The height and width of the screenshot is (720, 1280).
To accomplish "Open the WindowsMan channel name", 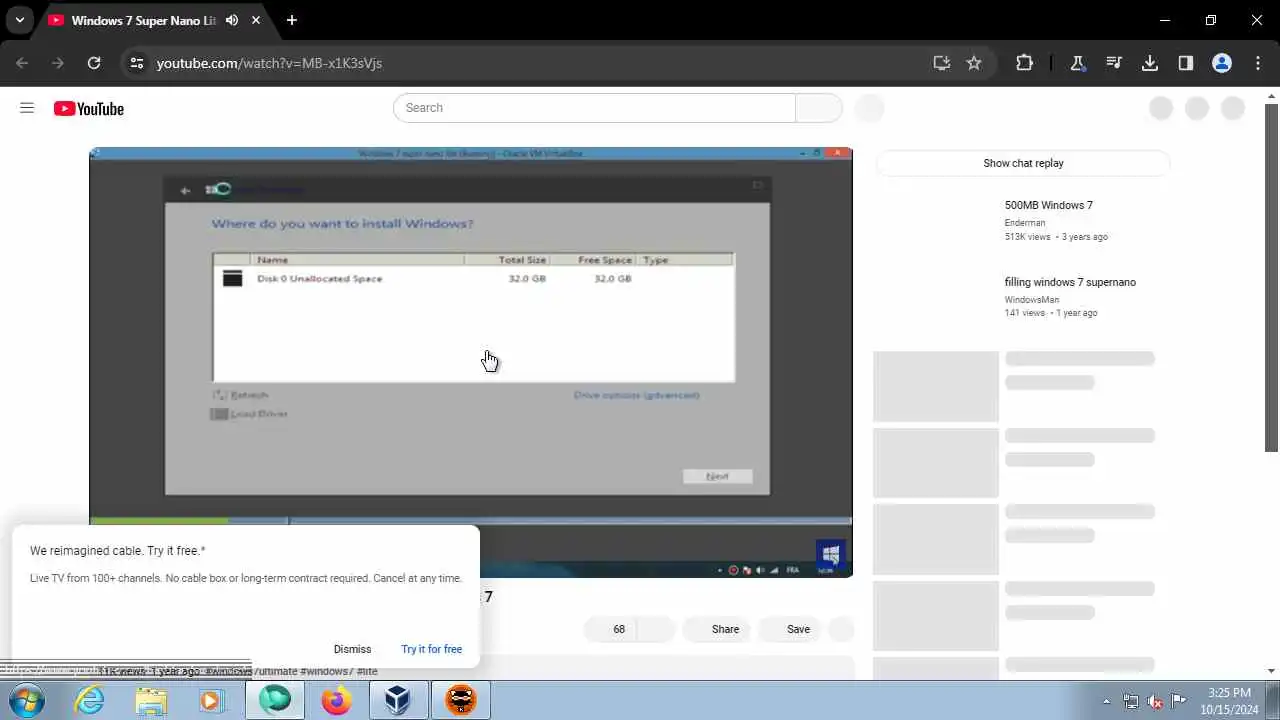I will tap(1031, 300).
